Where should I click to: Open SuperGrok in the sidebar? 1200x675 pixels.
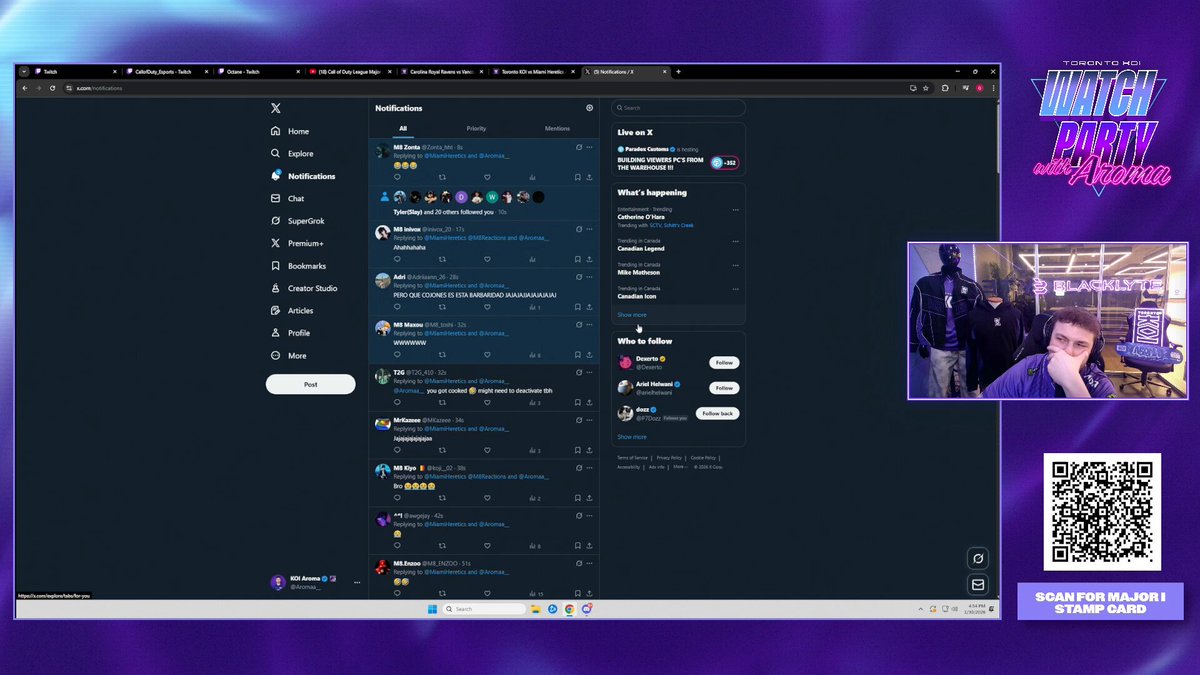pos(297,221)
